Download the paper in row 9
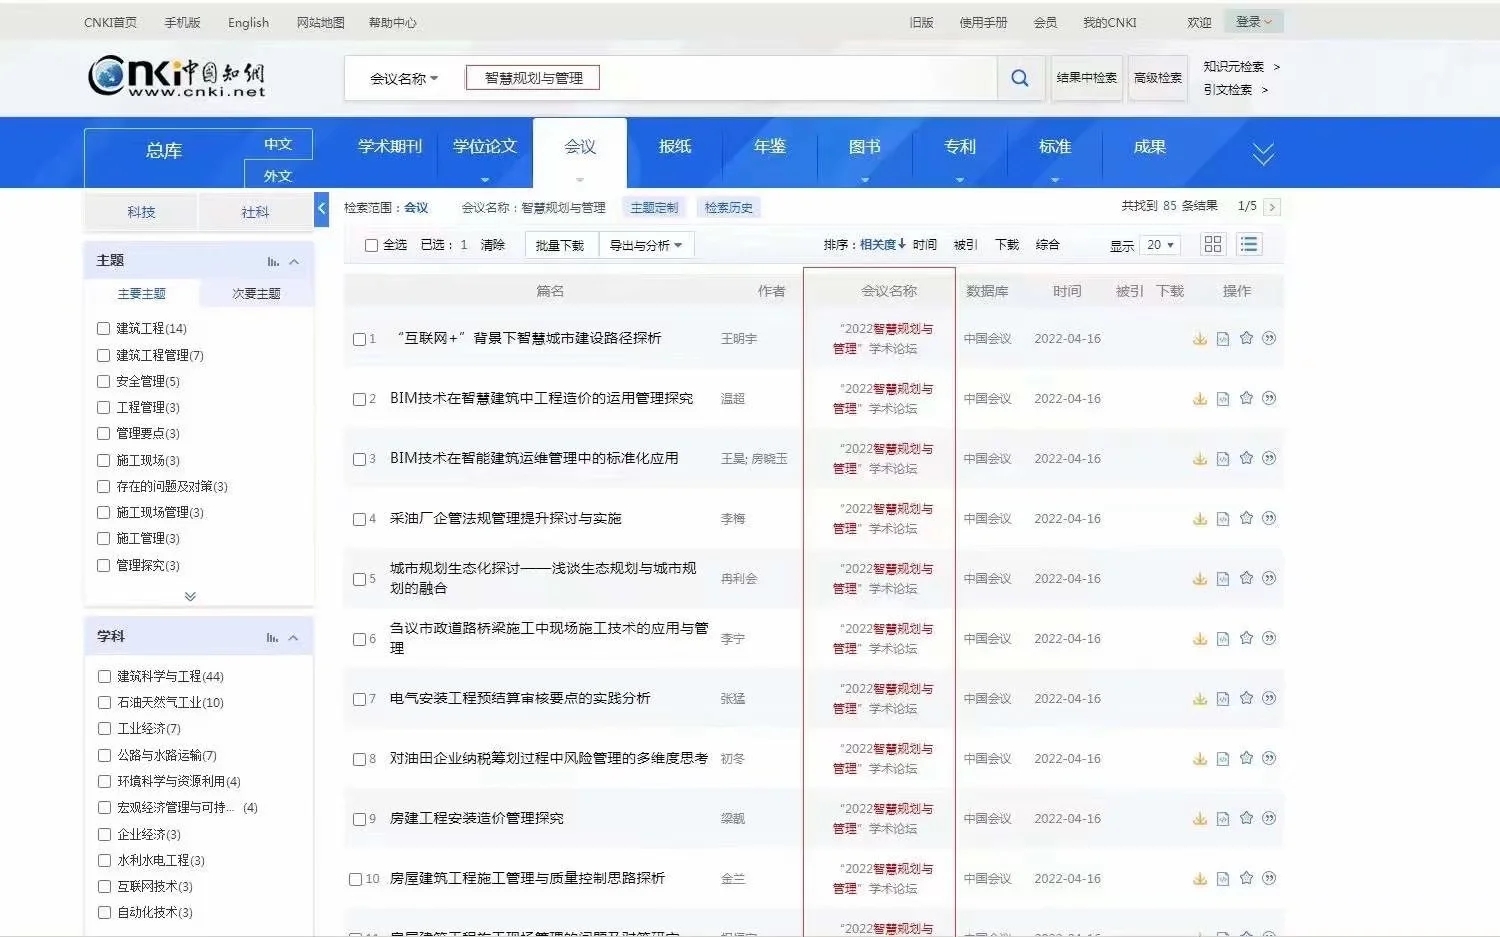1500x937 pixels. pyautogui.click(x=1200, y=819)
